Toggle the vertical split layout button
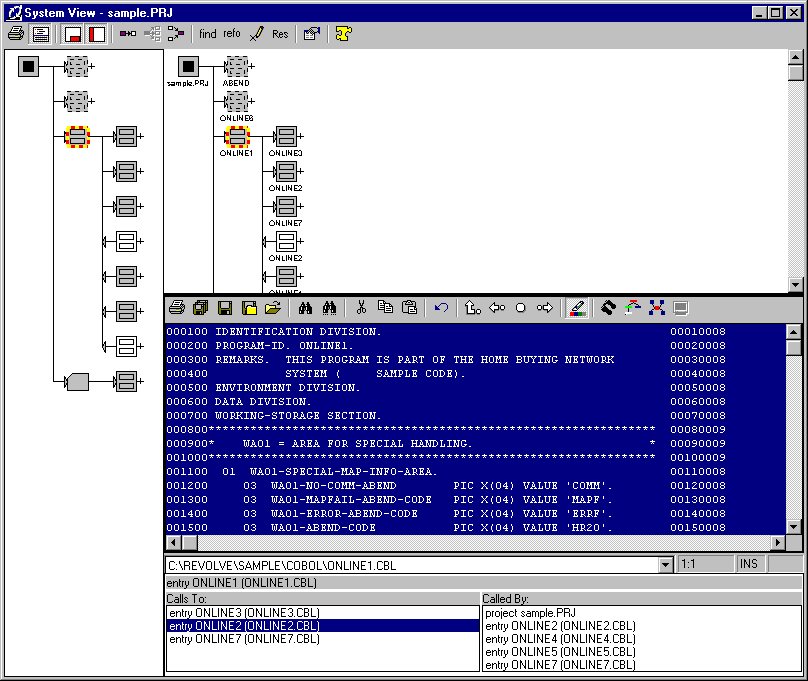 [96, 34]
